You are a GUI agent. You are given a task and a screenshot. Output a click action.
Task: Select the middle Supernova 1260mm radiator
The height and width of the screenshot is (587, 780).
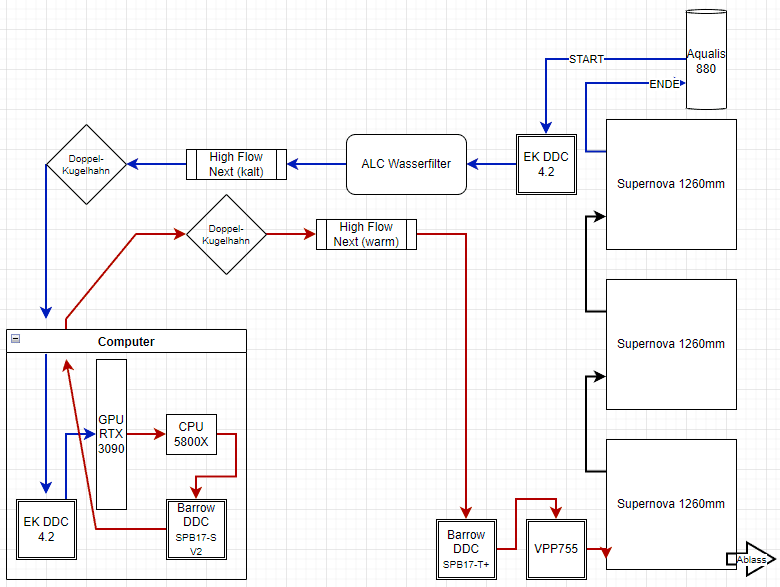click(671, 344)
